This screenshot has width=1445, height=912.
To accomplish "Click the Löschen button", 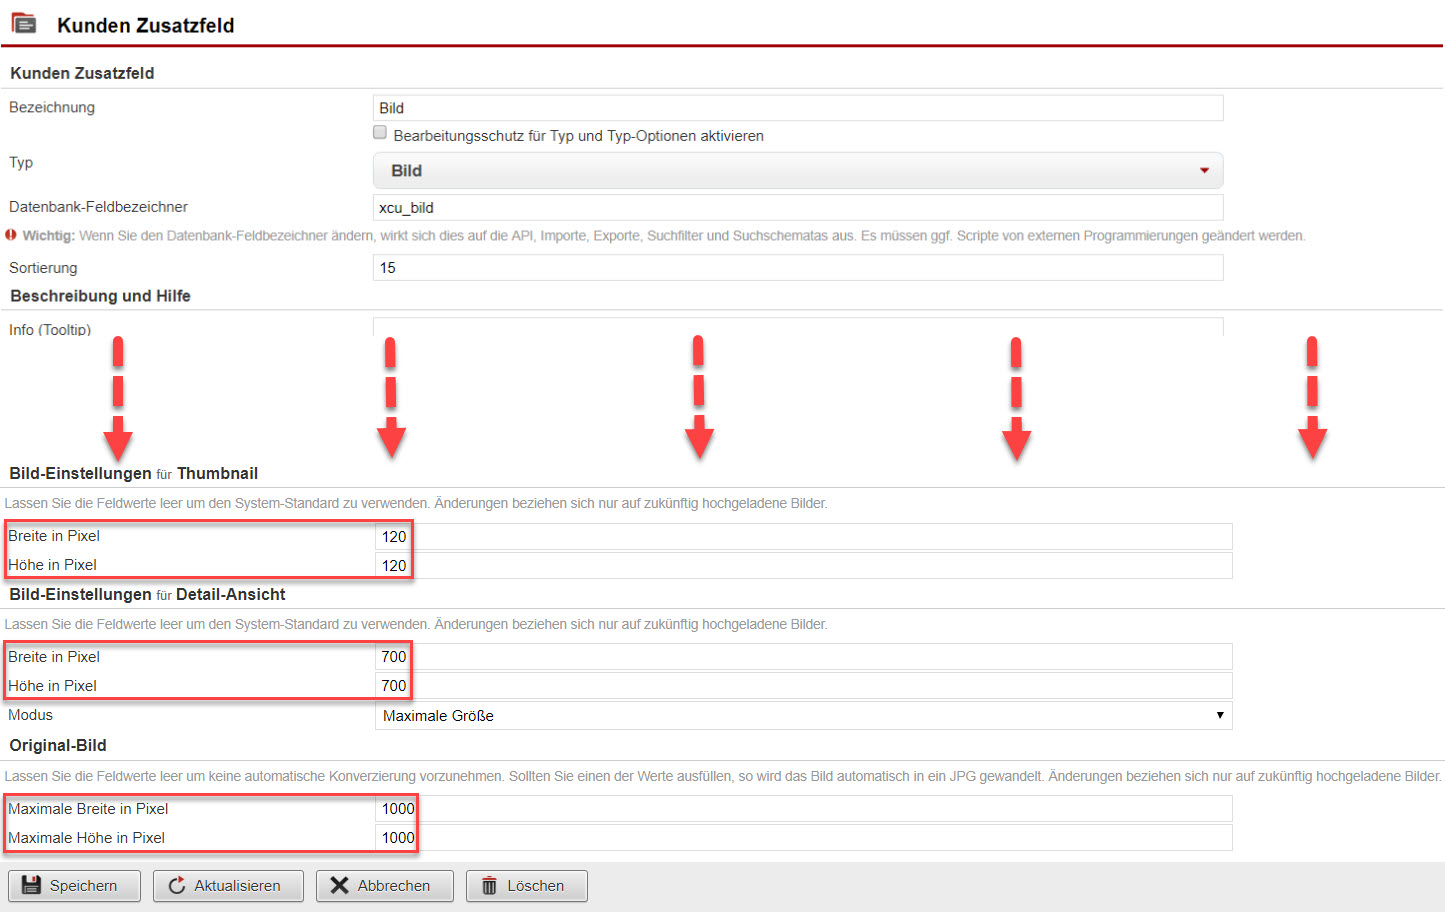I will (x=526, y=886).
